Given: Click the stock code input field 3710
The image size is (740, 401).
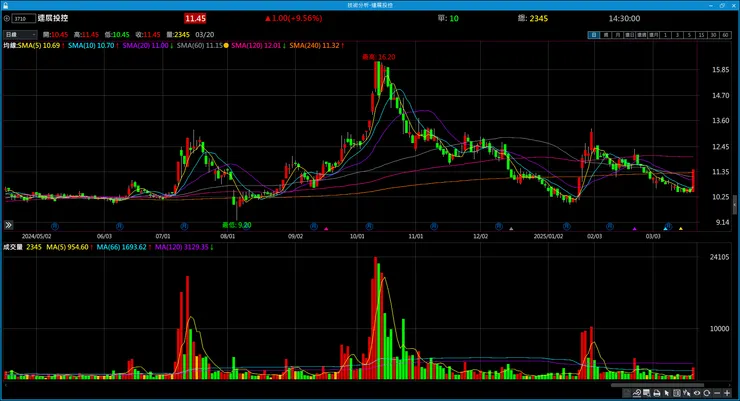Looking at the screenshot, I should coord(24,18).
